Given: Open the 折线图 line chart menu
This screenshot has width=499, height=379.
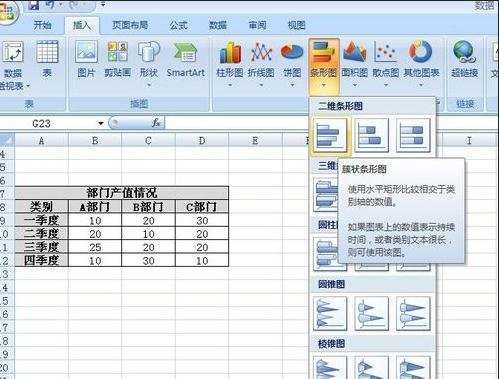Looking at the screenshot, I should point(261,64).
